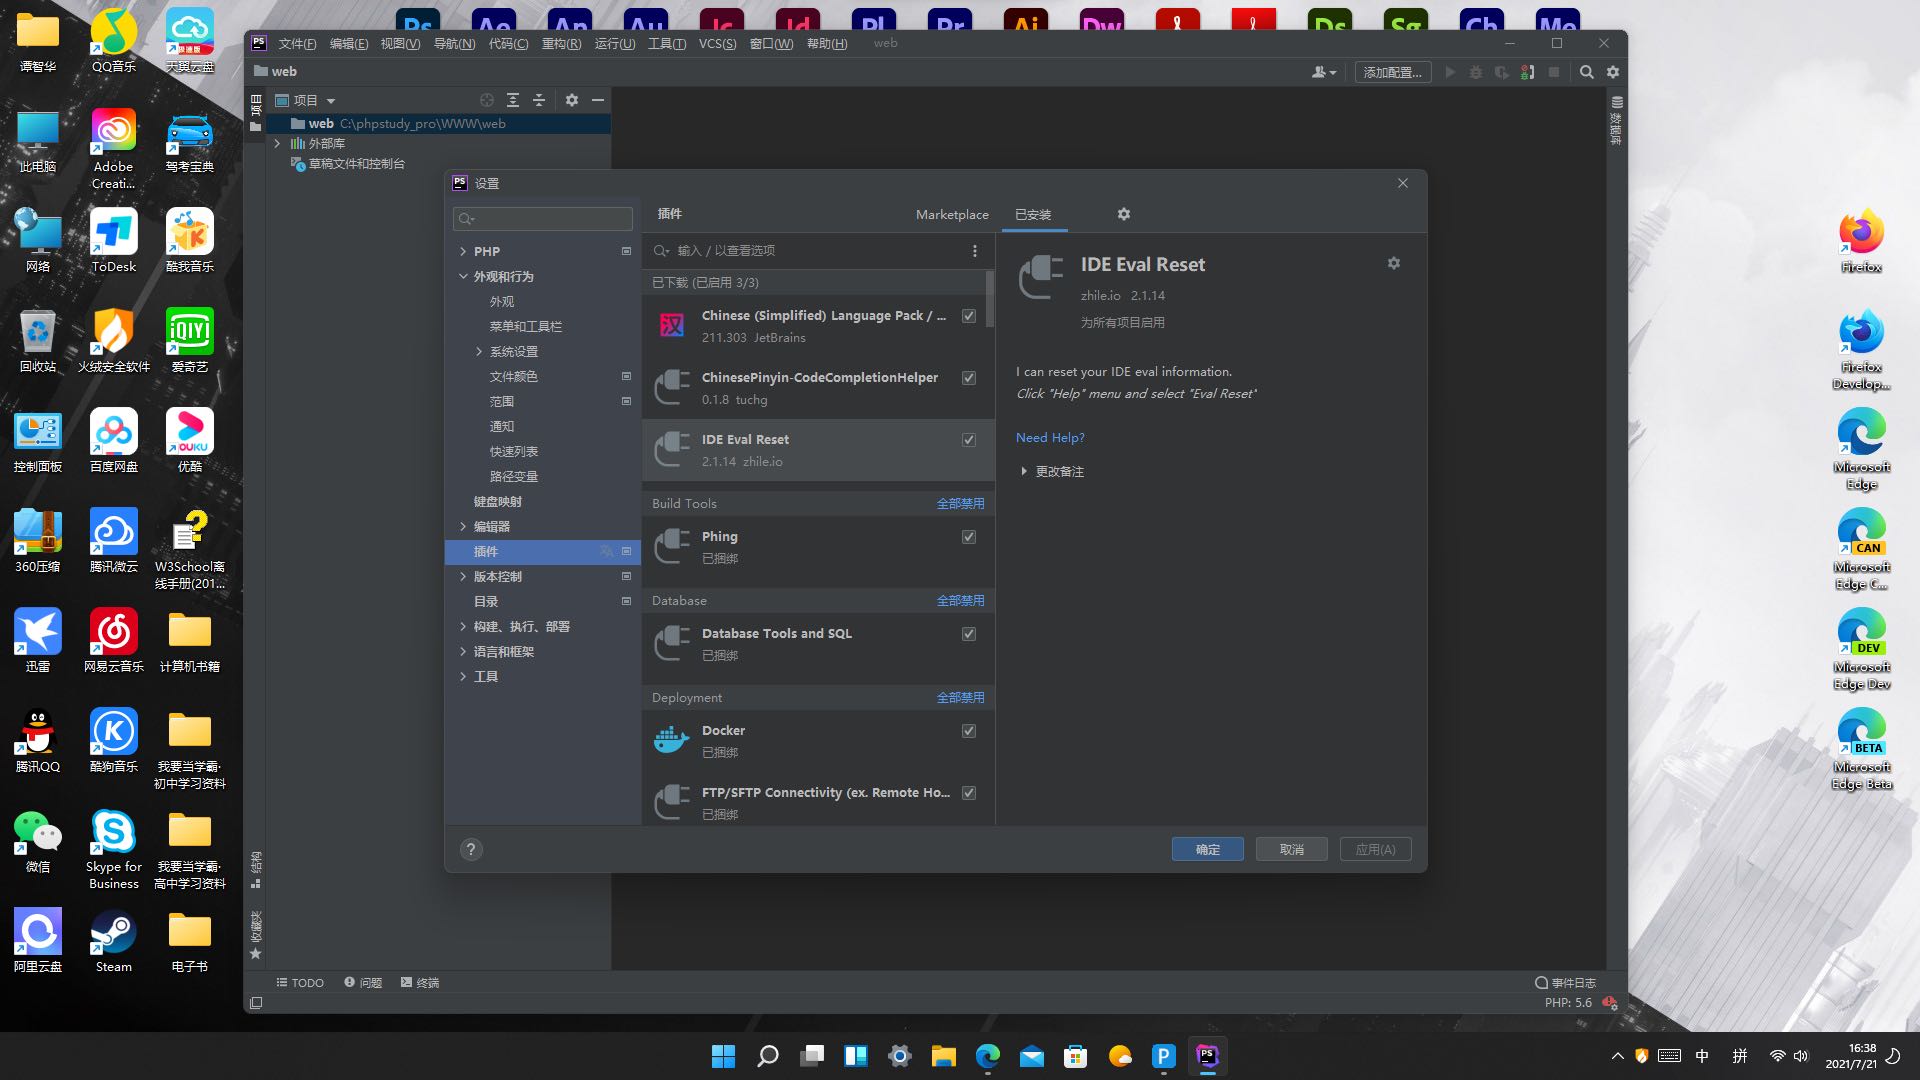Open project panel gear options
The image size is (1920, 1080).
click(x=571, y=100)
